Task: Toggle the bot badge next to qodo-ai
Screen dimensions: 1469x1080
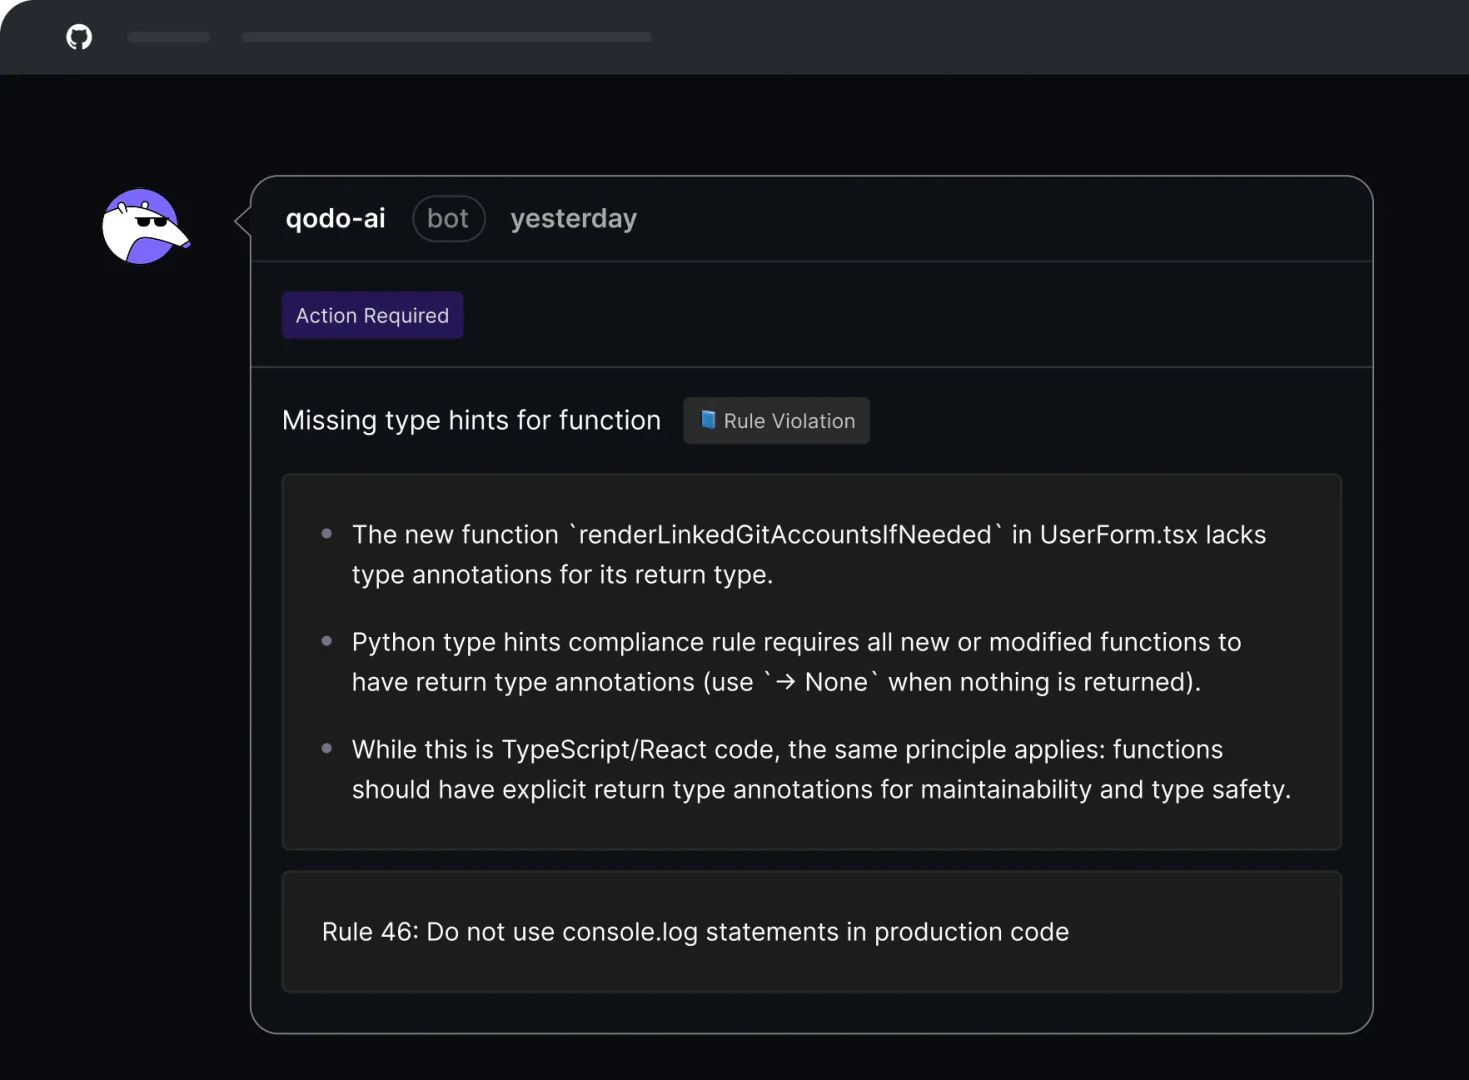Action: 448,218
